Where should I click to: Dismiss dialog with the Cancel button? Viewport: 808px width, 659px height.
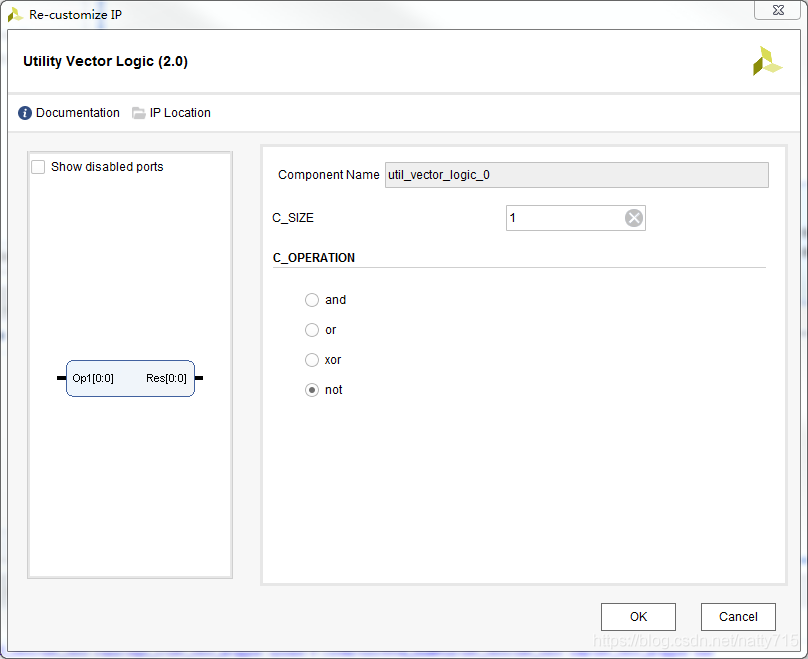(x=738, y=617)
